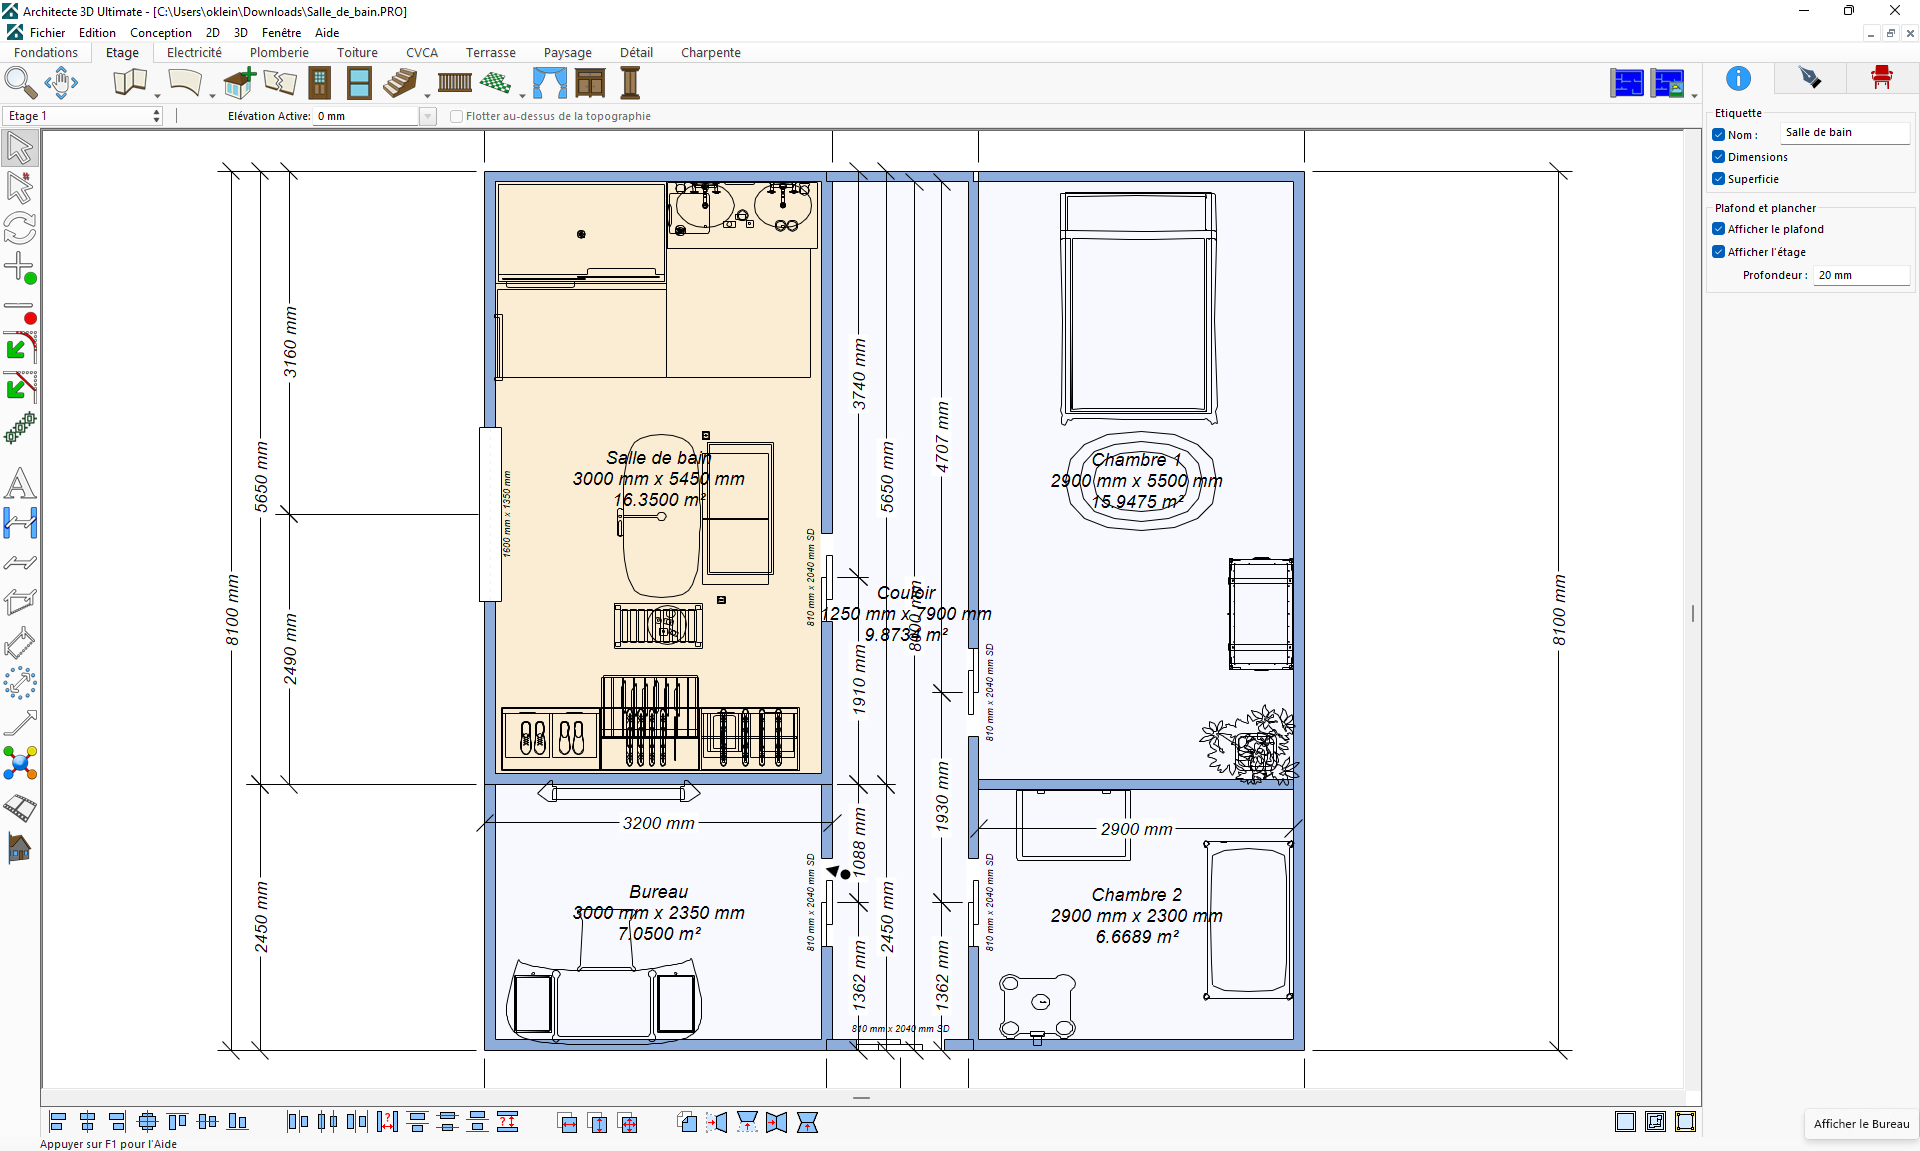This screenshot has height=1151, width=1920.
Task: Click the Afficher le Bureau button
Action: point(1861,1124)
